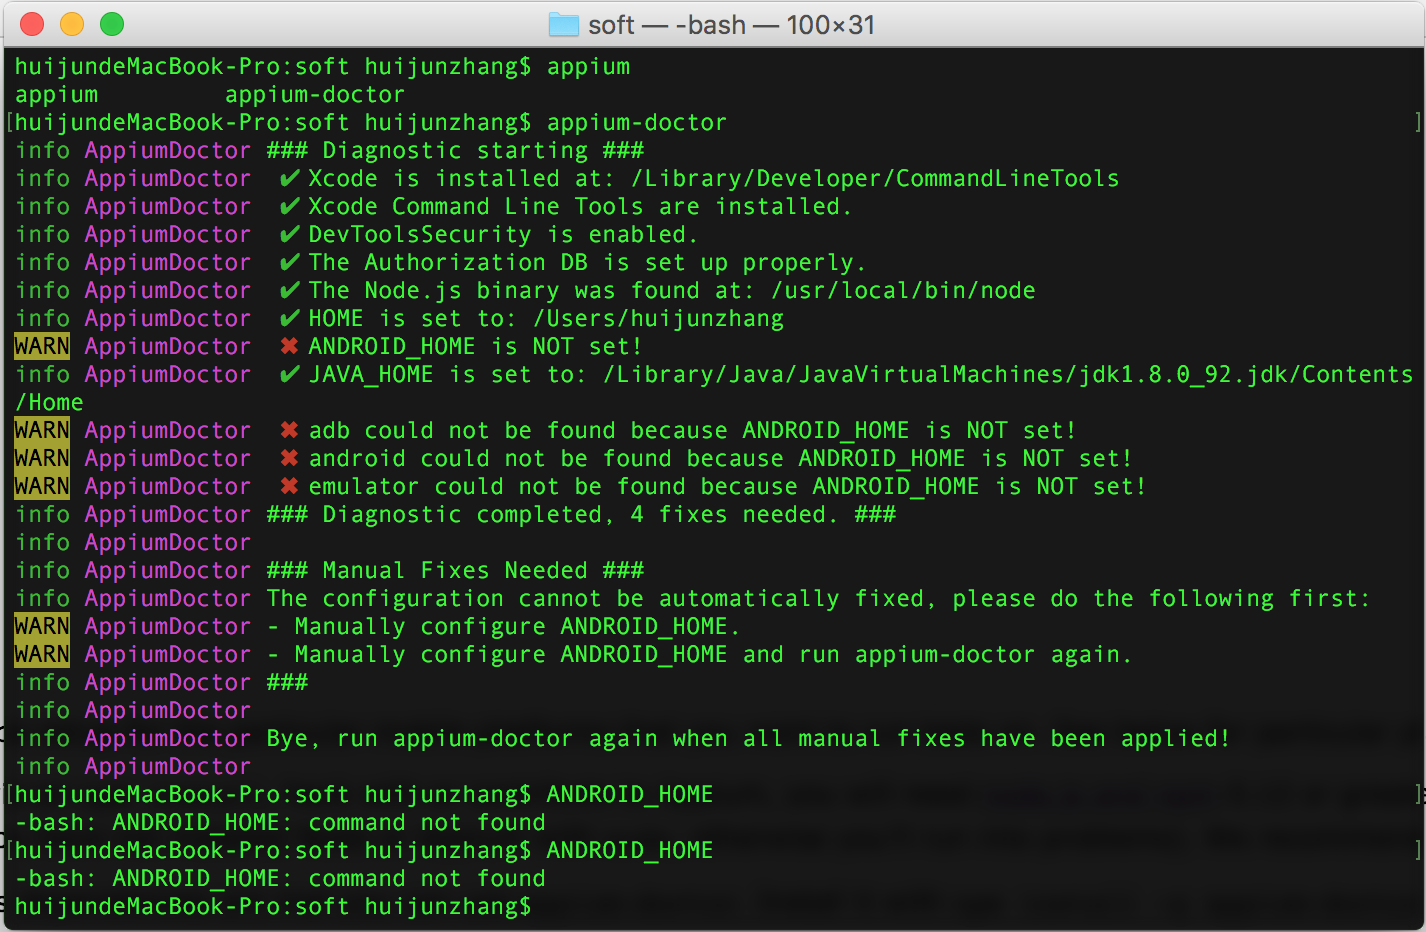Click the check mark before 'The Authorization DB'
This screenshot has height=932, width=1426.
click(x=290, y=262)
